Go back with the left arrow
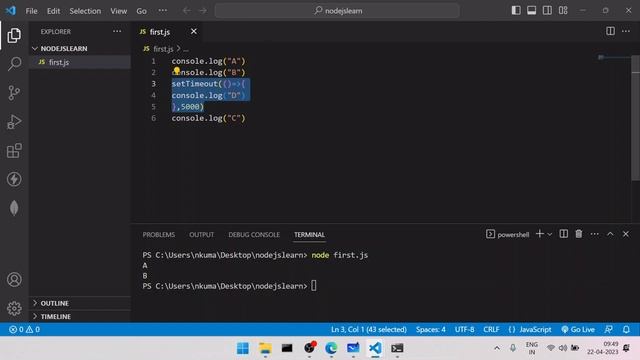640x360 pixels. click(x=187, y=11)
